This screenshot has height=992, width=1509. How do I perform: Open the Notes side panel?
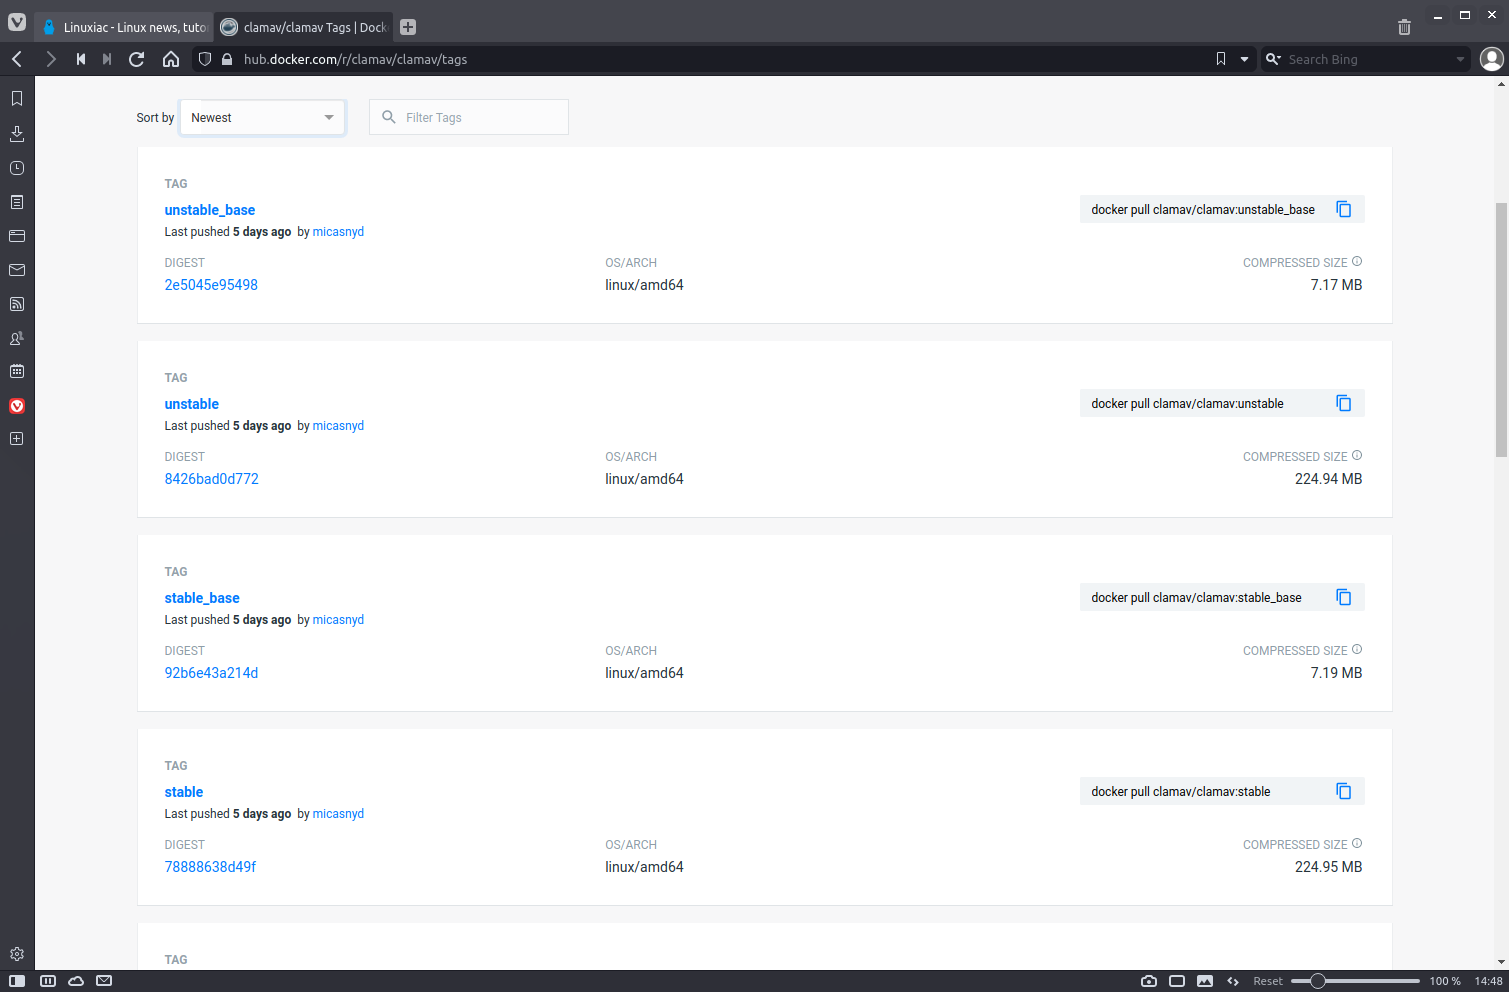tap(17, 202)
